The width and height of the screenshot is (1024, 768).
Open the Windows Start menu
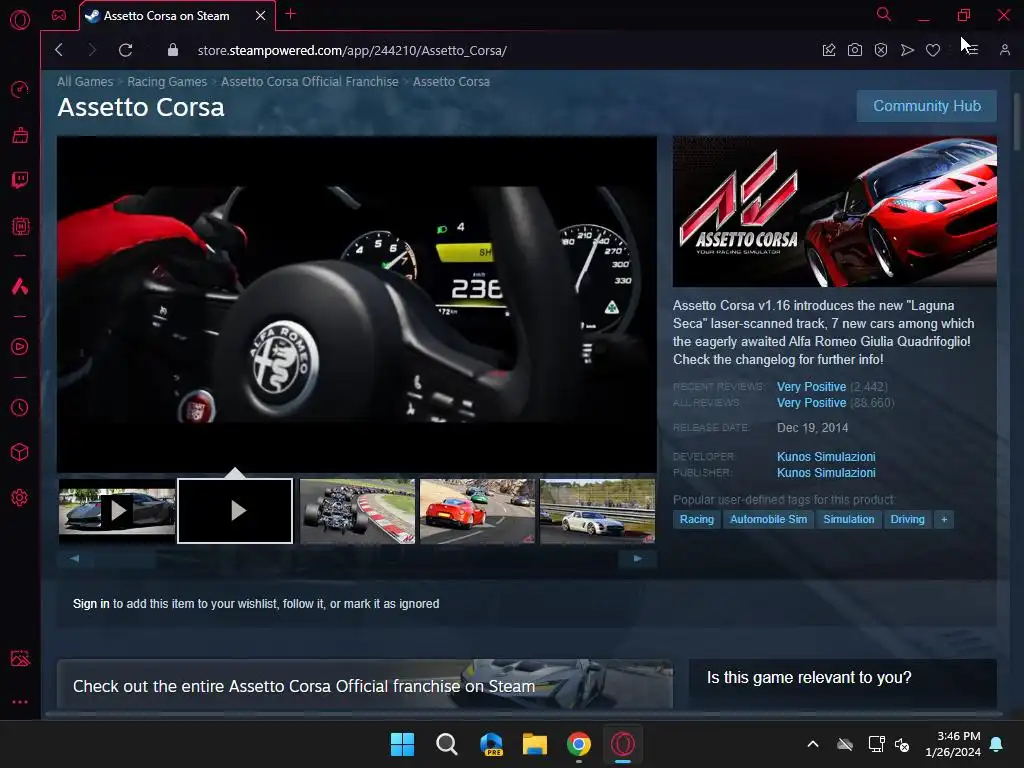[x=402, y=744]
